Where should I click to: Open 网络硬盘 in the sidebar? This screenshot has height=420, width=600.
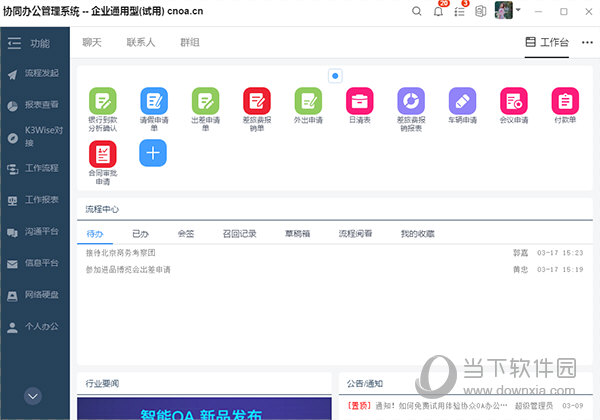[x=34, y=295]
